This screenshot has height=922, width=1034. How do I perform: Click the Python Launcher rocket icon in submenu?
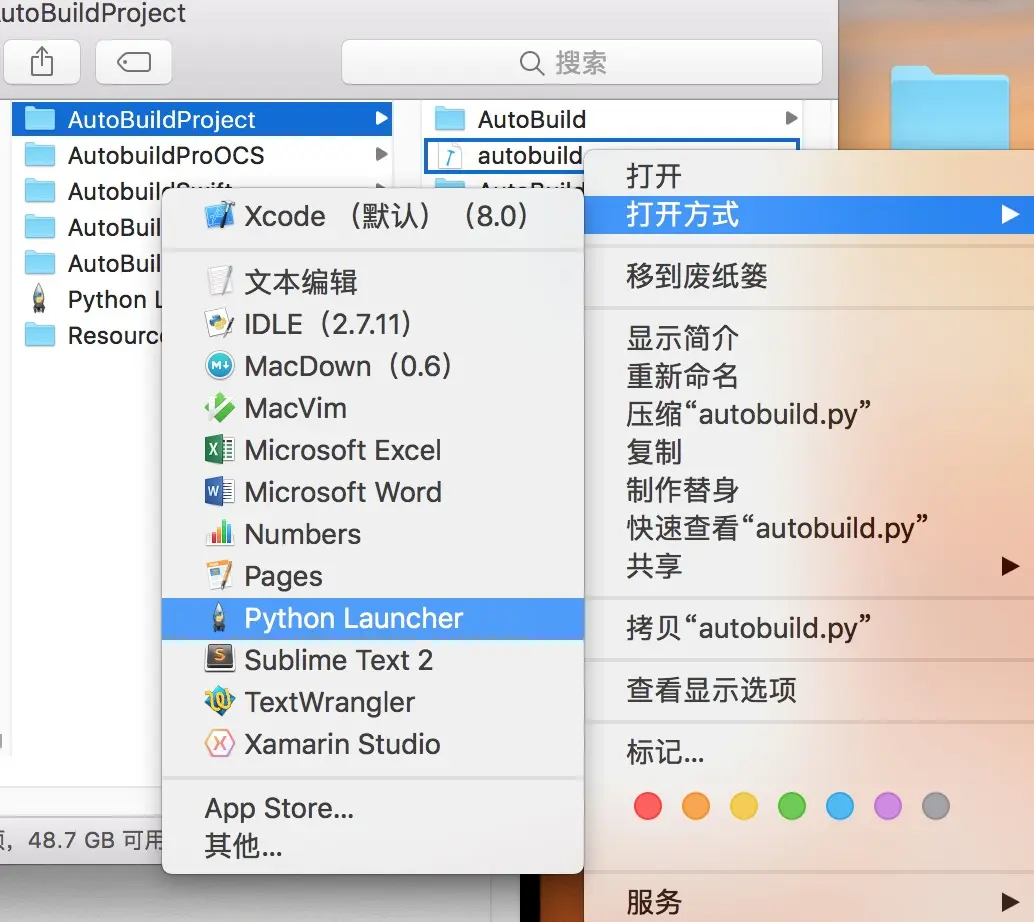point(220,618)
